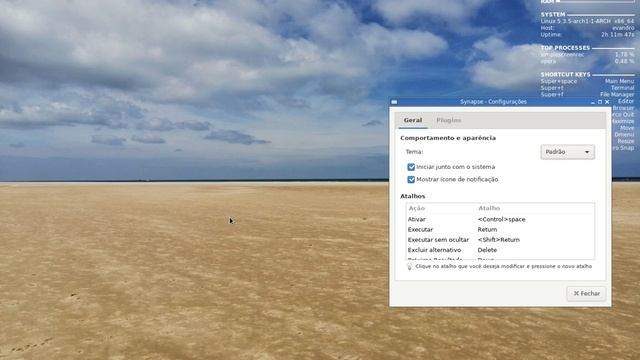Click the 'Executar sem ocultar' action label
Screen dimensions: 640x360
coord(438,240)
